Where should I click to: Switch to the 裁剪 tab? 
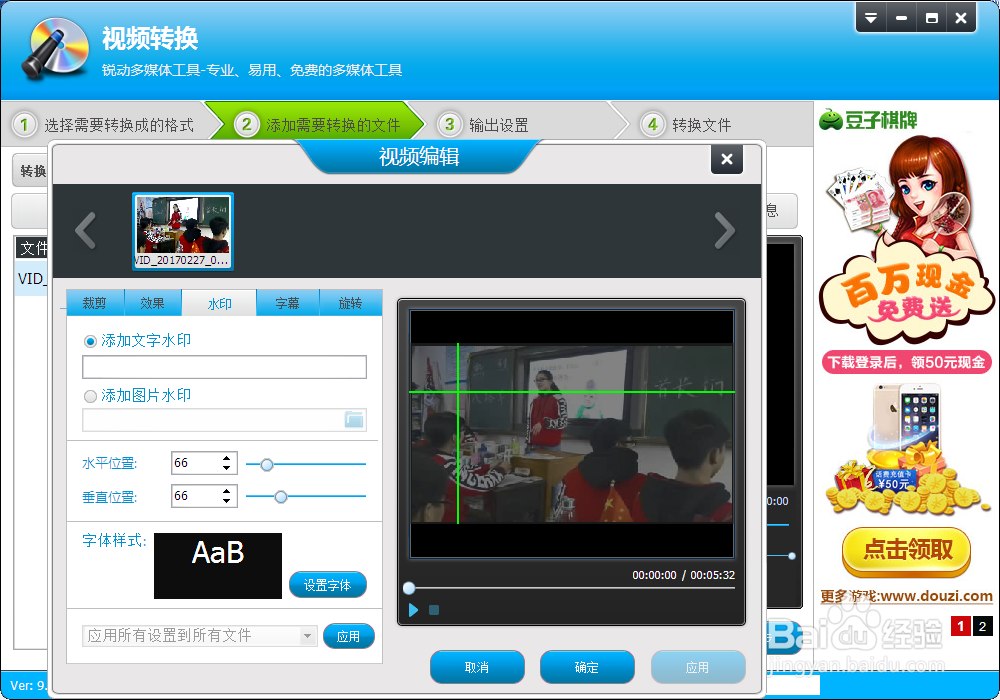(95, 303)
